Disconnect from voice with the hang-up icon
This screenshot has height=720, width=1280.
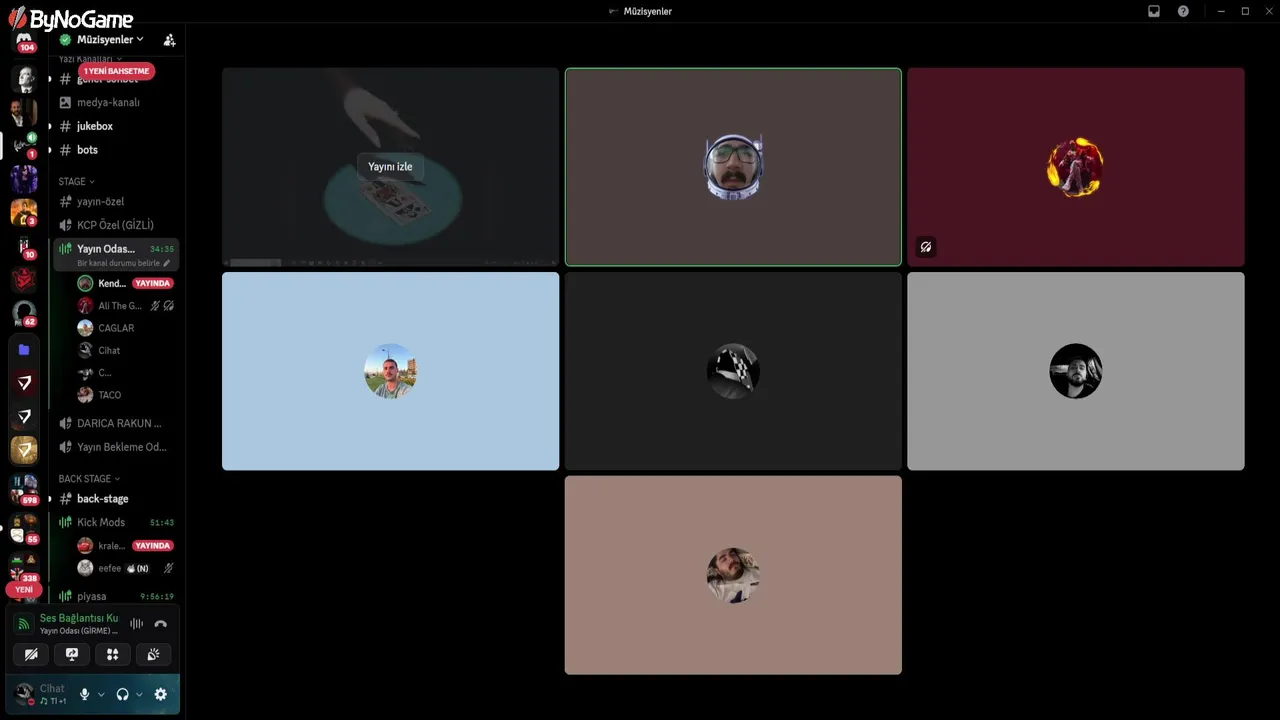click(x=160, y=624)
